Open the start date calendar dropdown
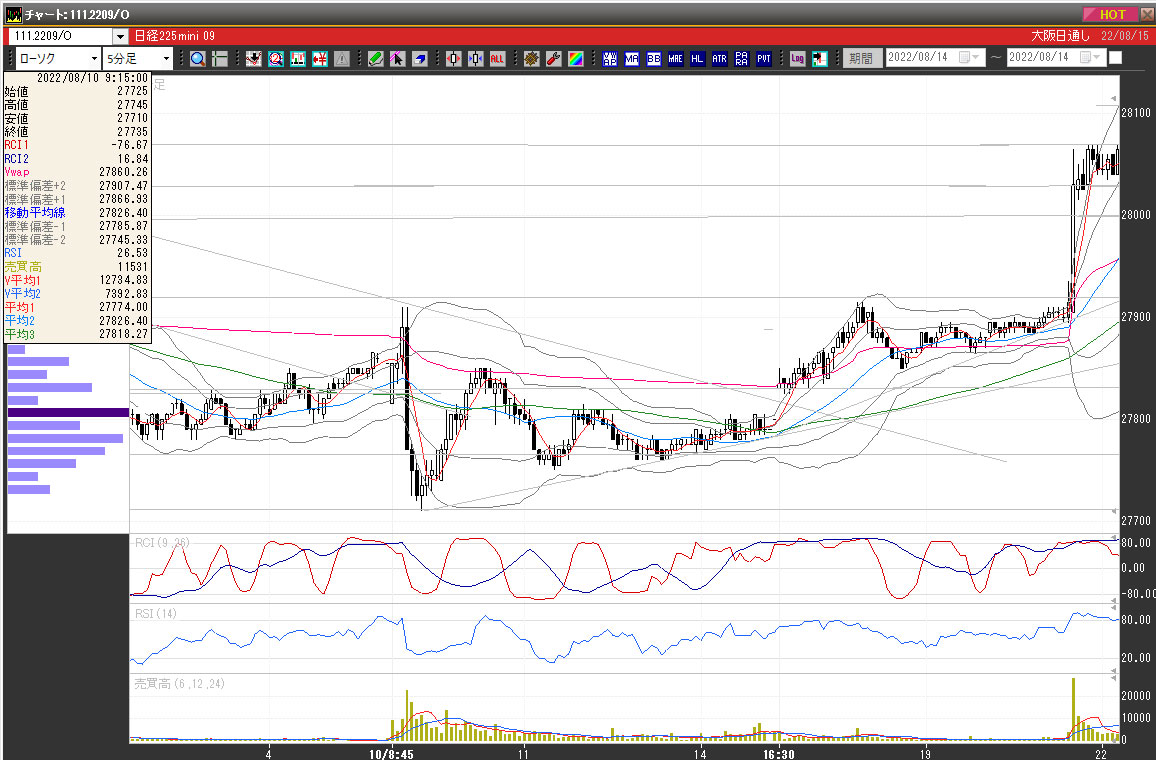This screenshot has height=760, width=1156. (969, 57)
